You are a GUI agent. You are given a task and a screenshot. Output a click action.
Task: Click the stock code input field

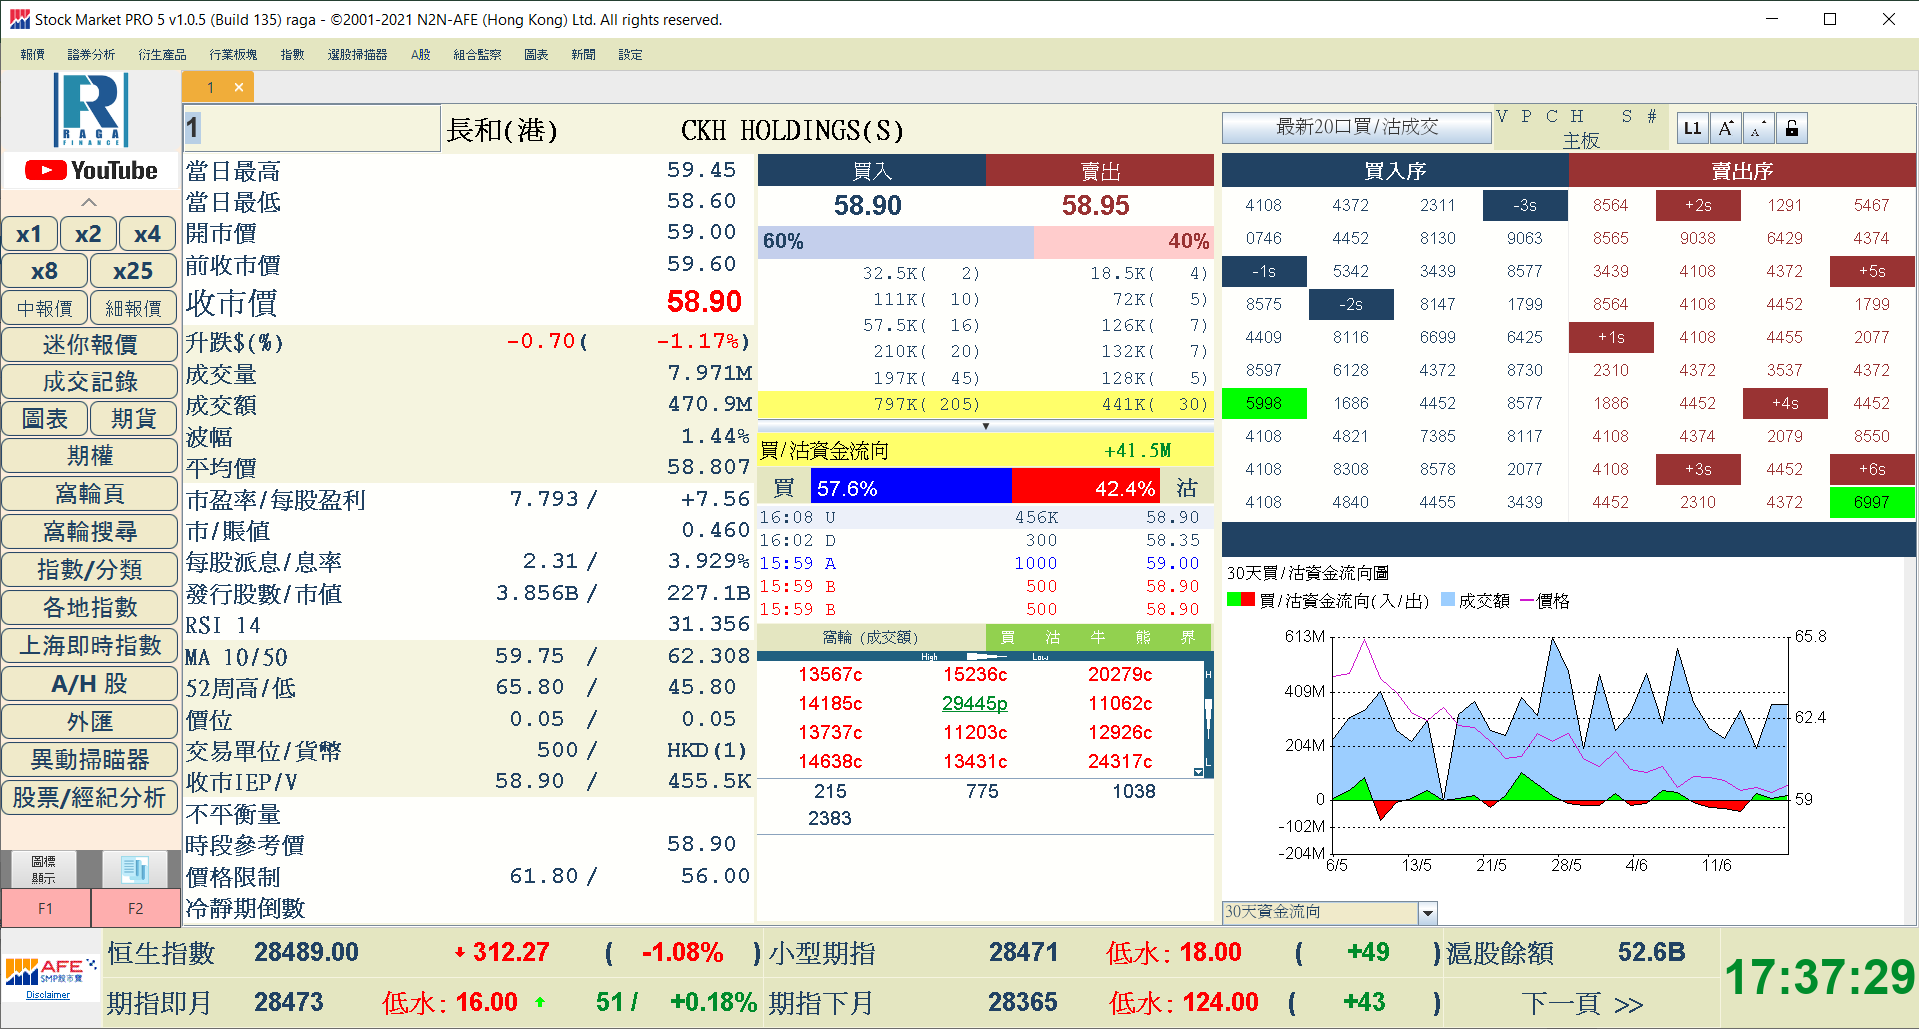tap(311, 128)
